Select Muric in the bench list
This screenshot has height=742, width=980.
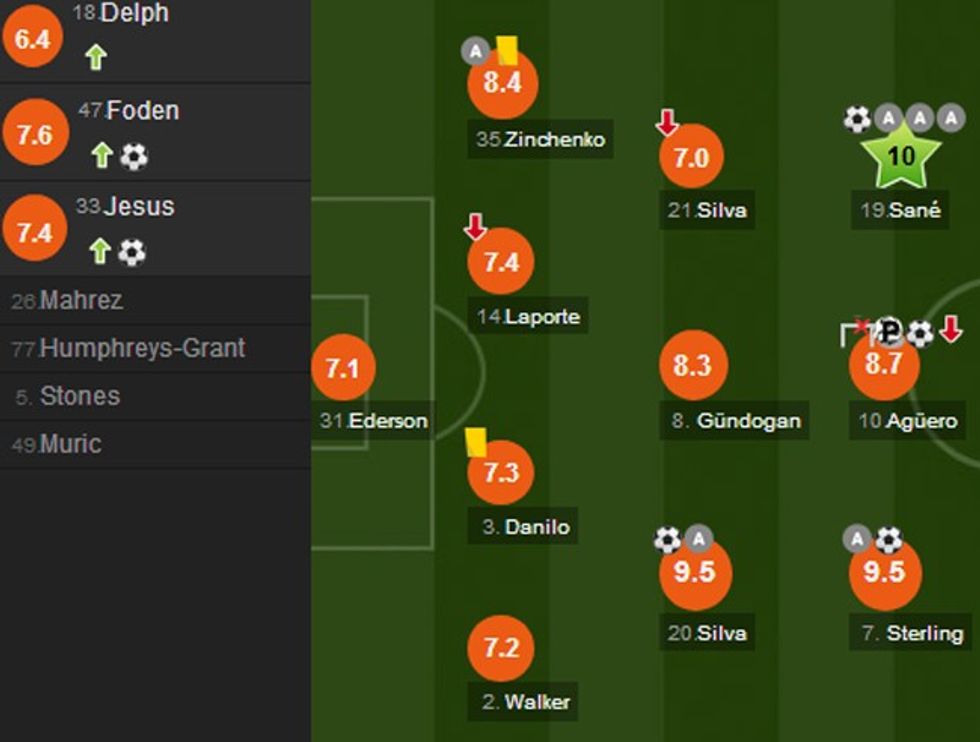[70, 444]
